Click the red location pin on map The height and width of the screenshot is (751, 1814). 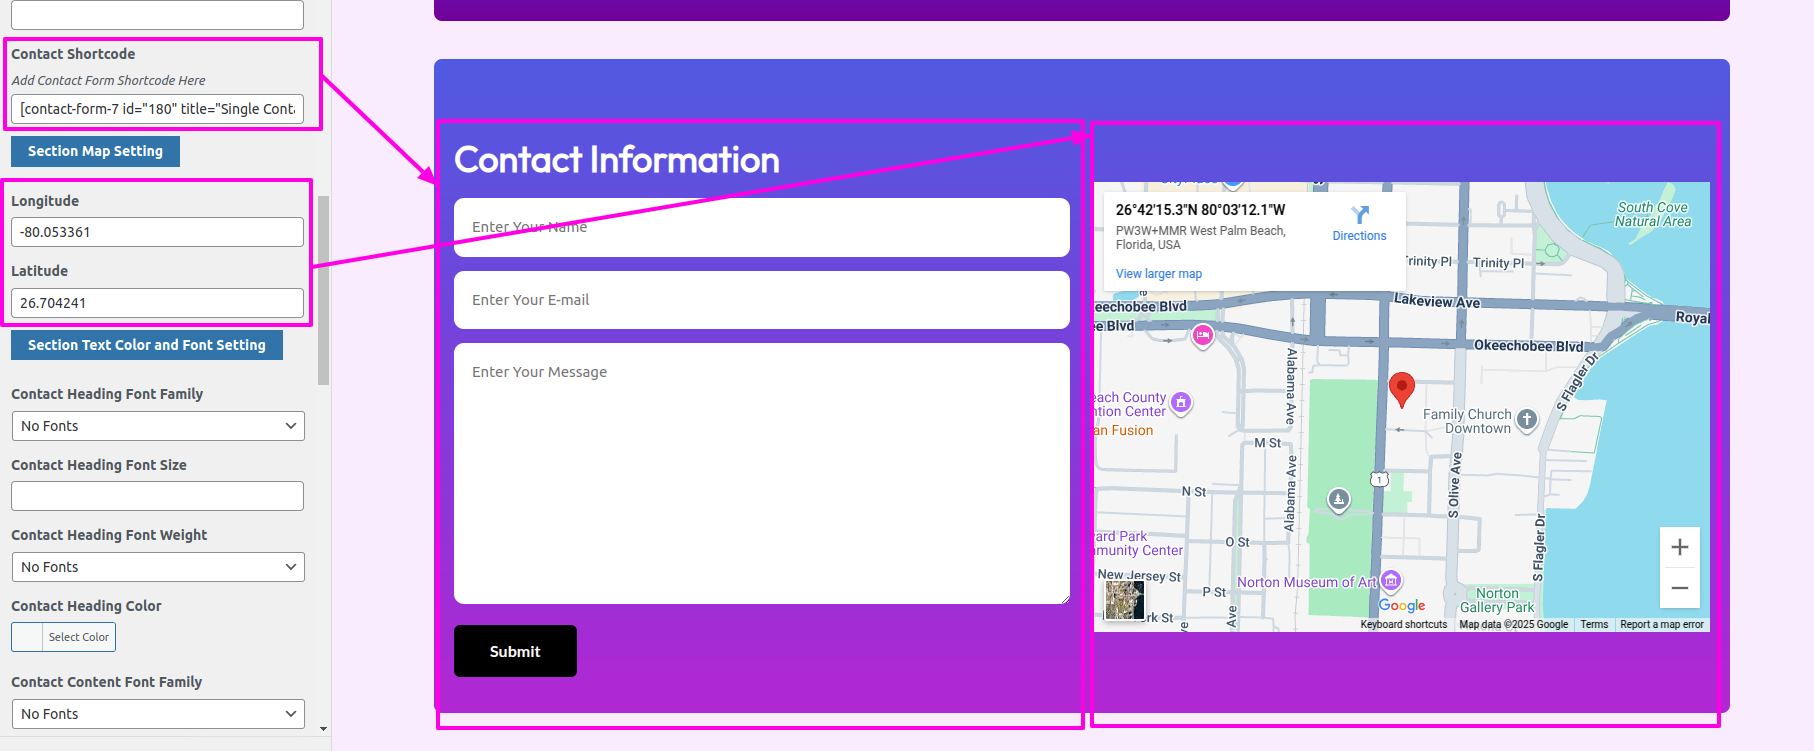point(1402,388)
